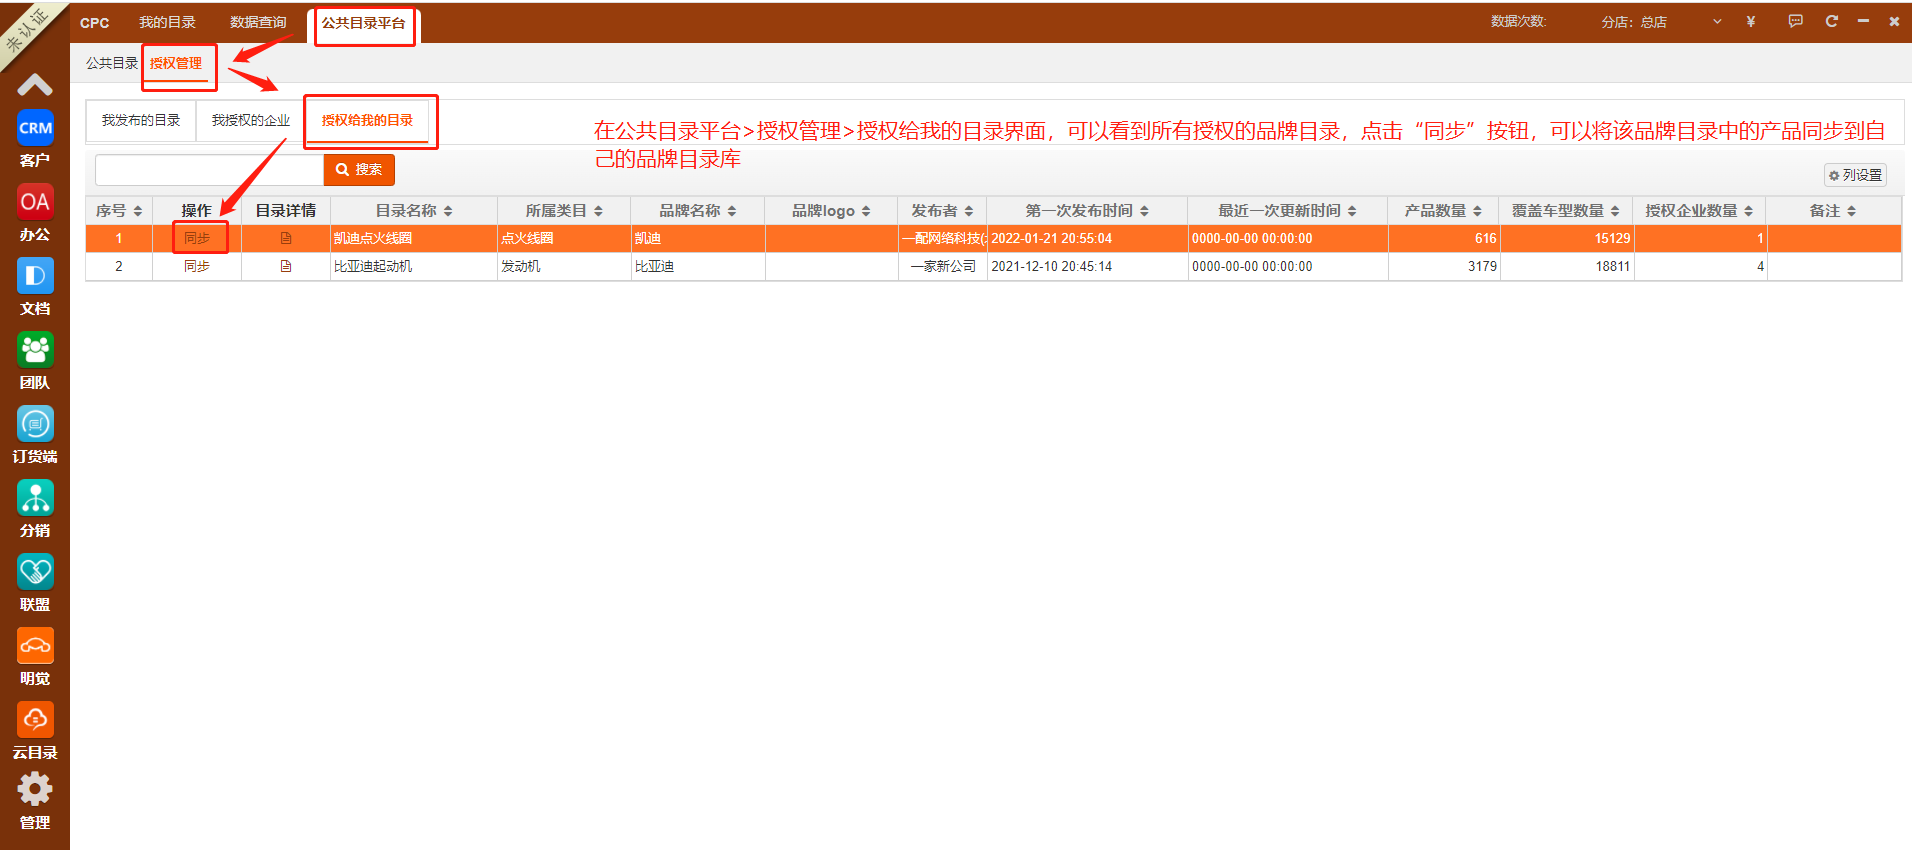Sort by the 产品数量 column header

[1443, 211]
